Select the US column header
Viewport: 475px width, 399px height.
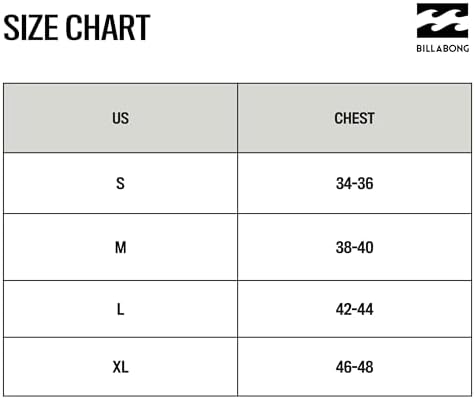[x=120, y=118]
